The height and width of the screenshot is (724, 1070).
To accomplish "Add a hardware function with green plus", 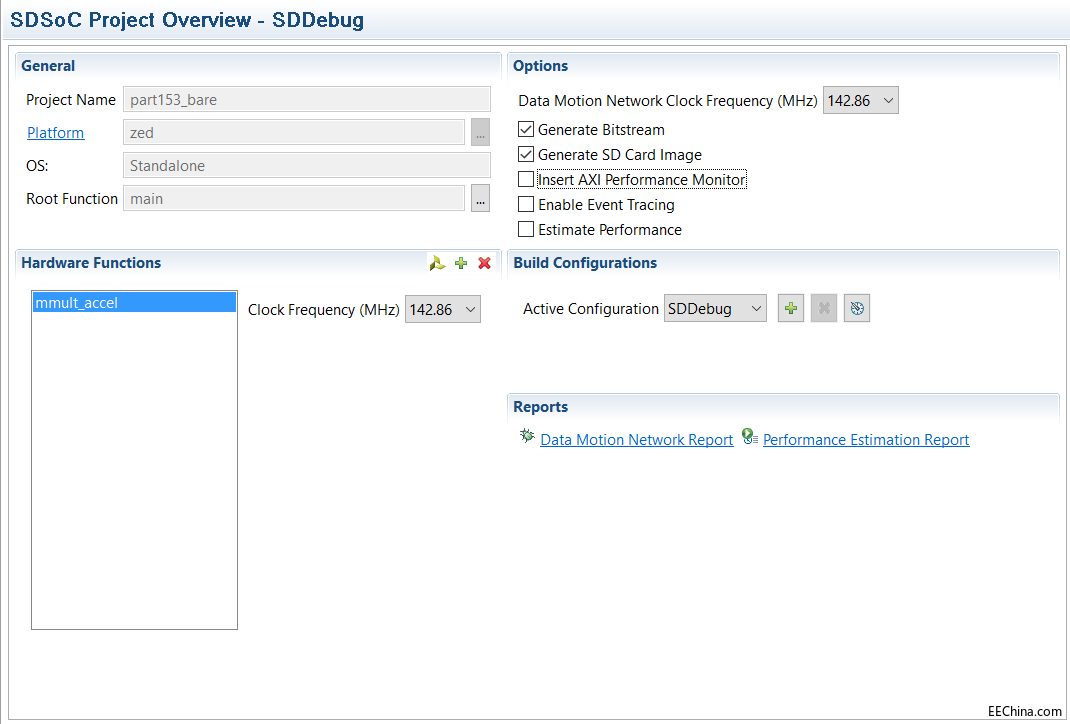I will tap(461, 263).
